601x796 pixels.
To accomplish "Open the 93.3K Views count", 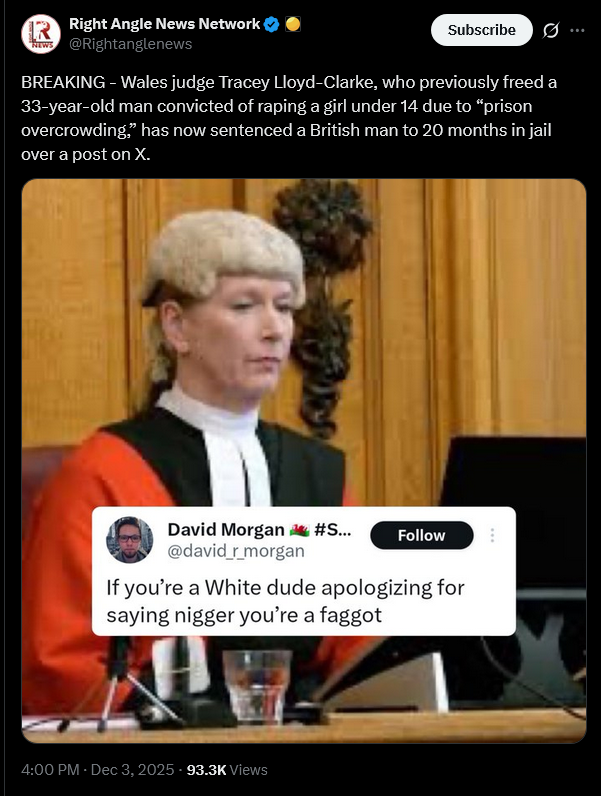I will click(227, 770).
